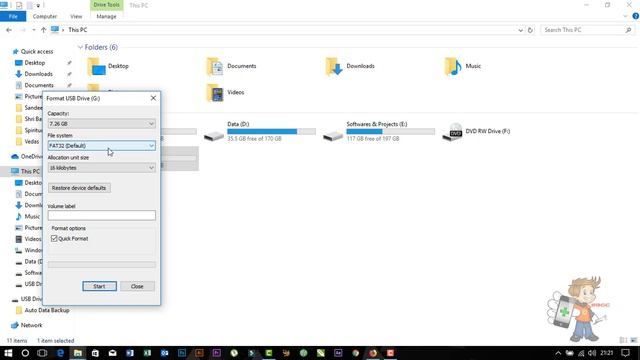Open Word from the taskbar
Viewport: 640px width, 360px height.
[130, 353]
